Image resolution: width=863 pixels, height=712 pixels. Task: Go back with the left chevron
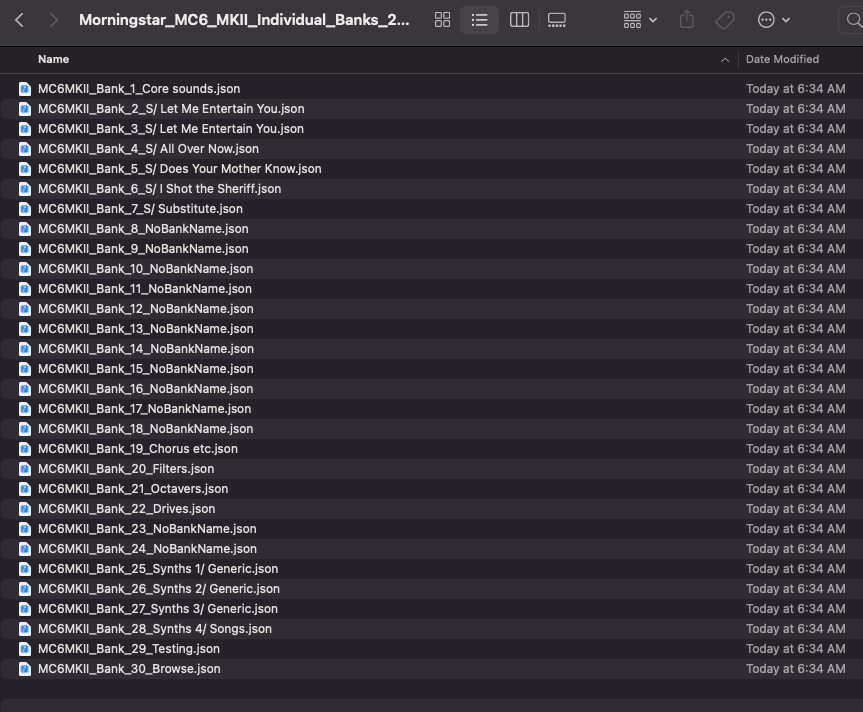coord(19,20)
